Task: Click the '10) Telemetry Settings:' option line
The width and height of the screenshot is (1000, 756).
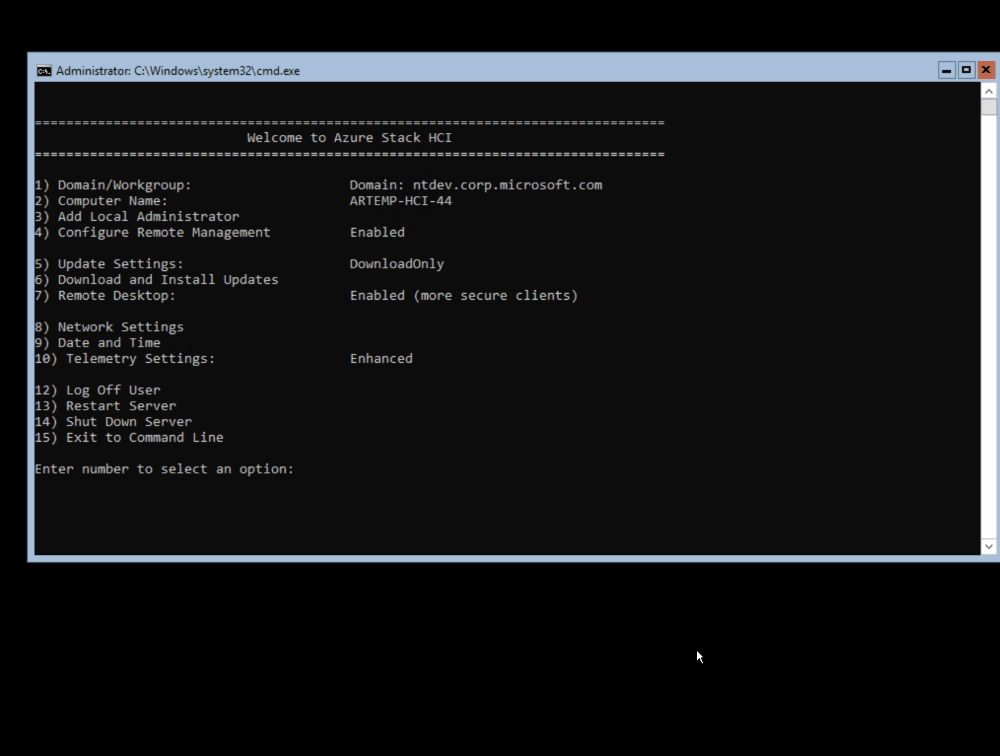Action: (125, 359)
